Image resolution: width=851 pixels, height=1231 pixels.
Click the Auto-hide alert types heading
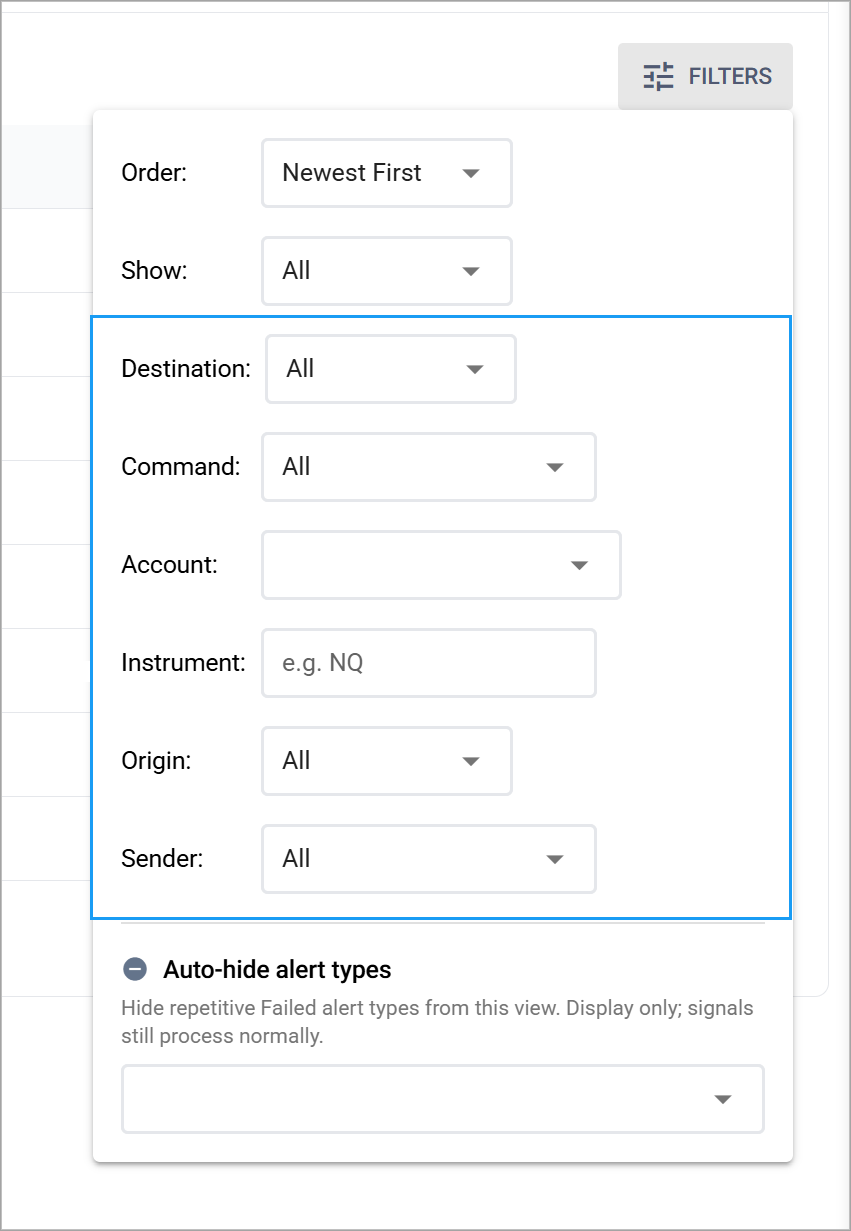[x=277, y=969]
